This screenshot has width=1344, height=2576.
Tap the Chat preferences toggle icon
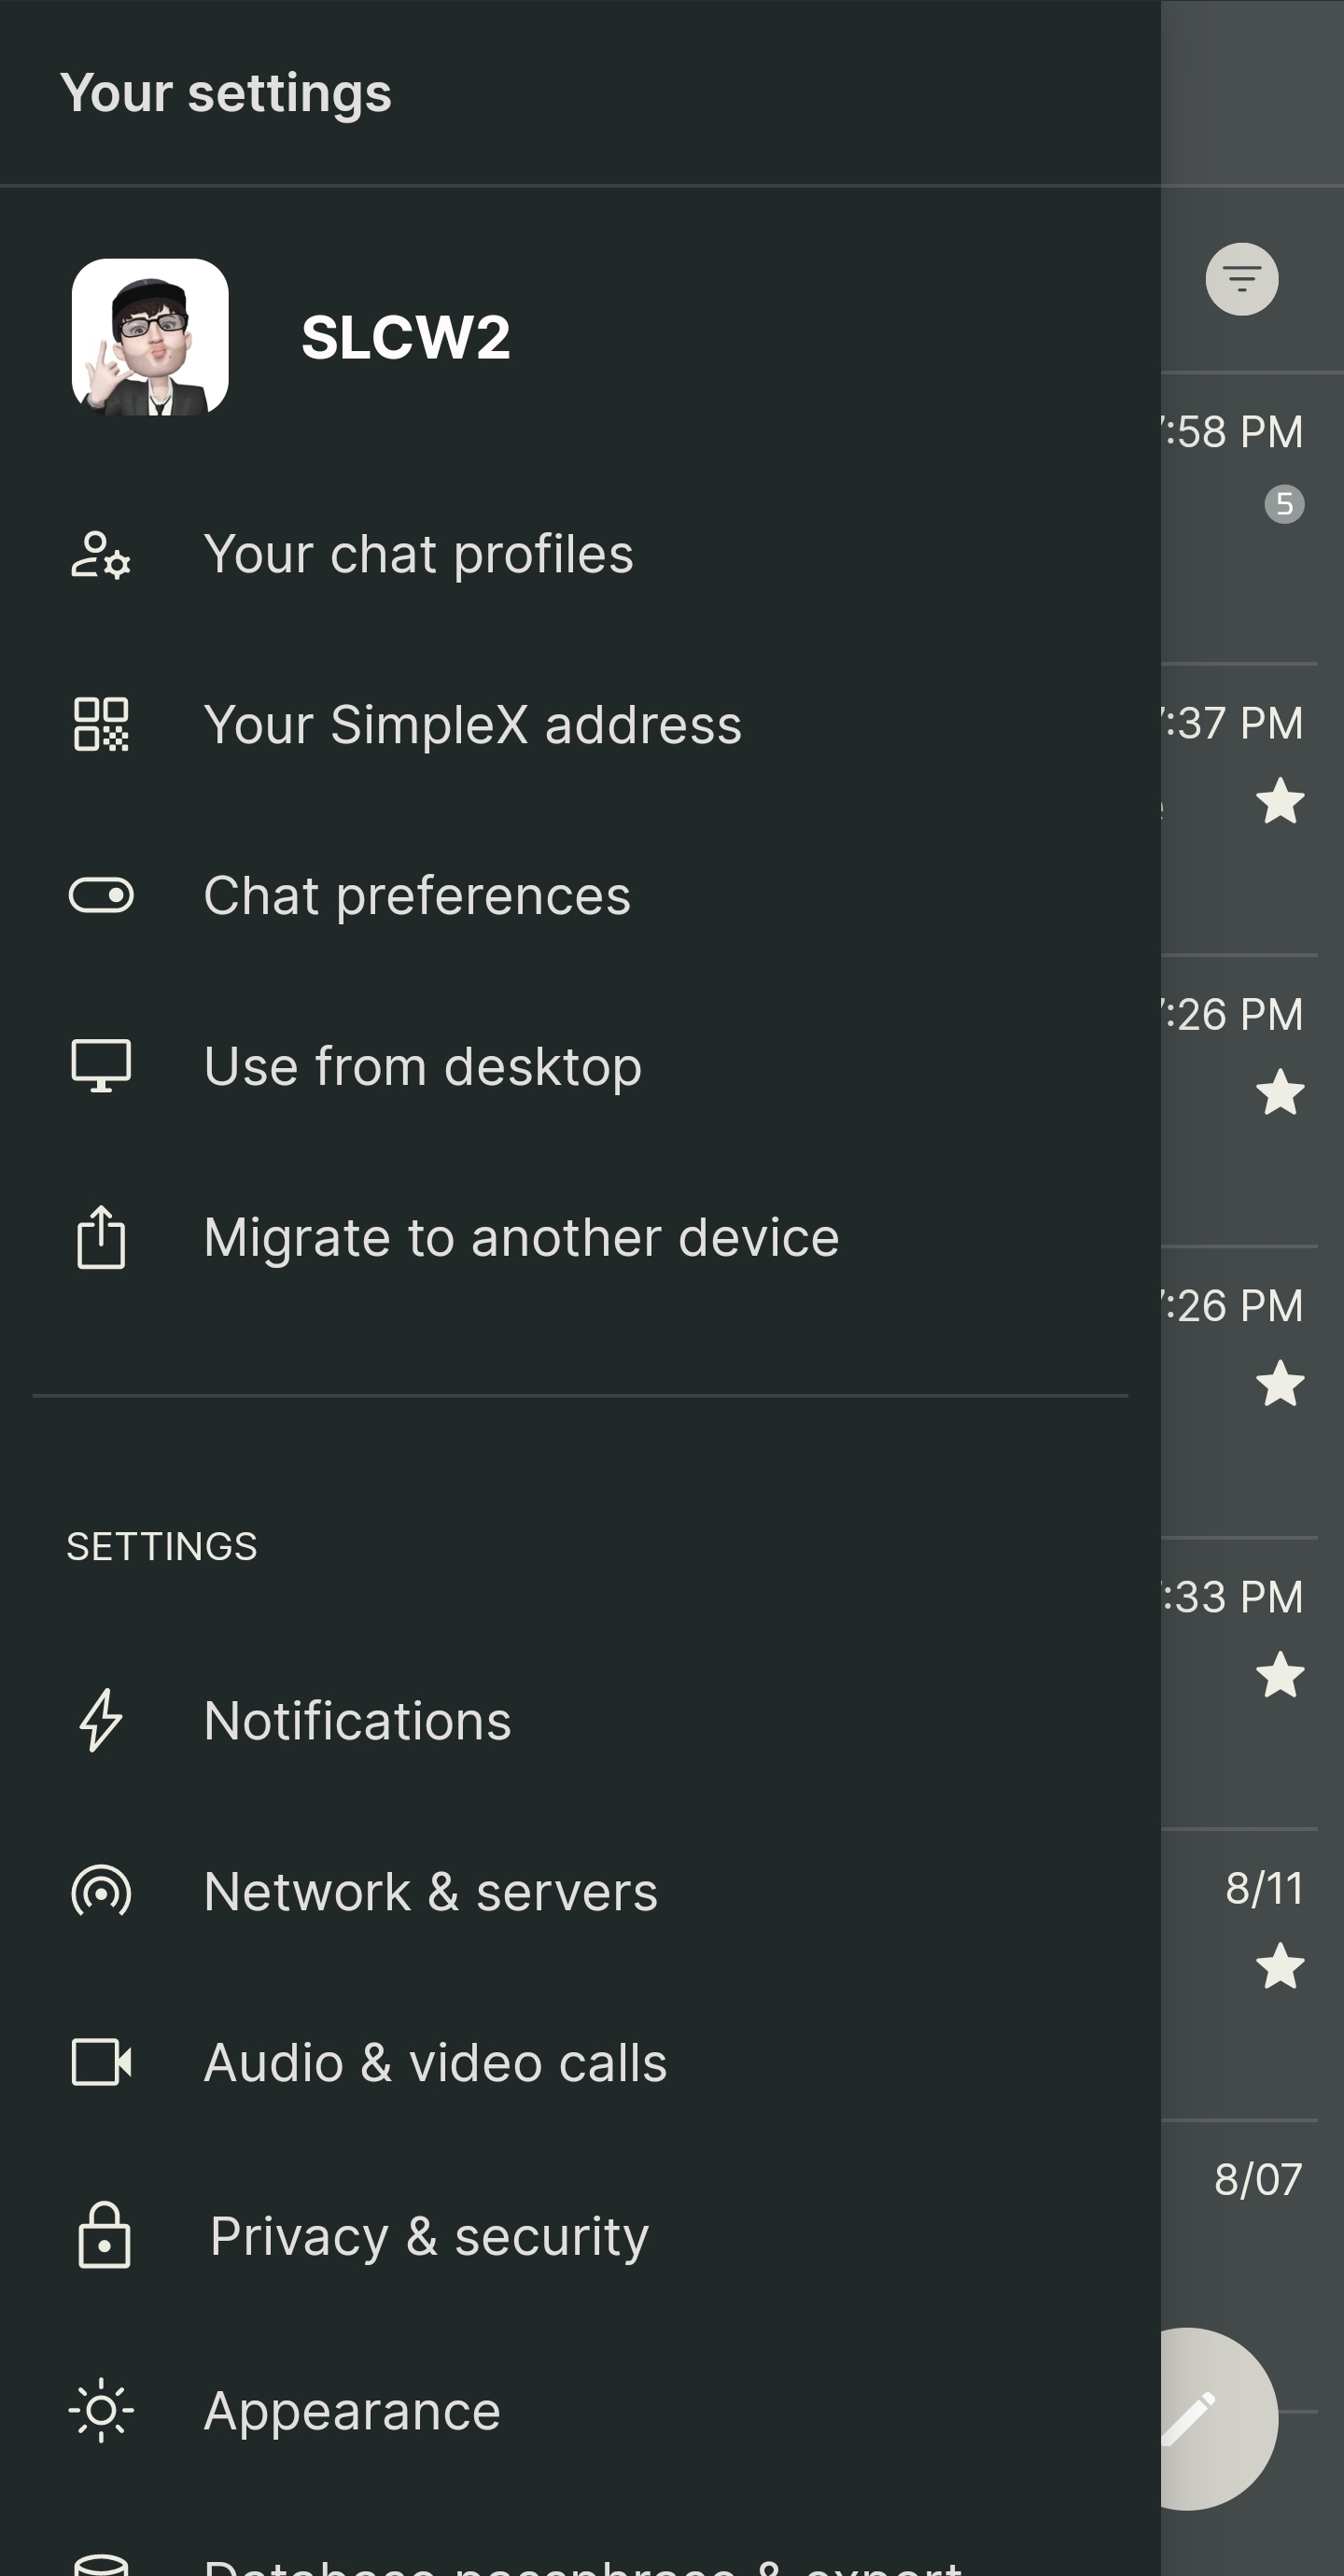[x=101, y=895]
